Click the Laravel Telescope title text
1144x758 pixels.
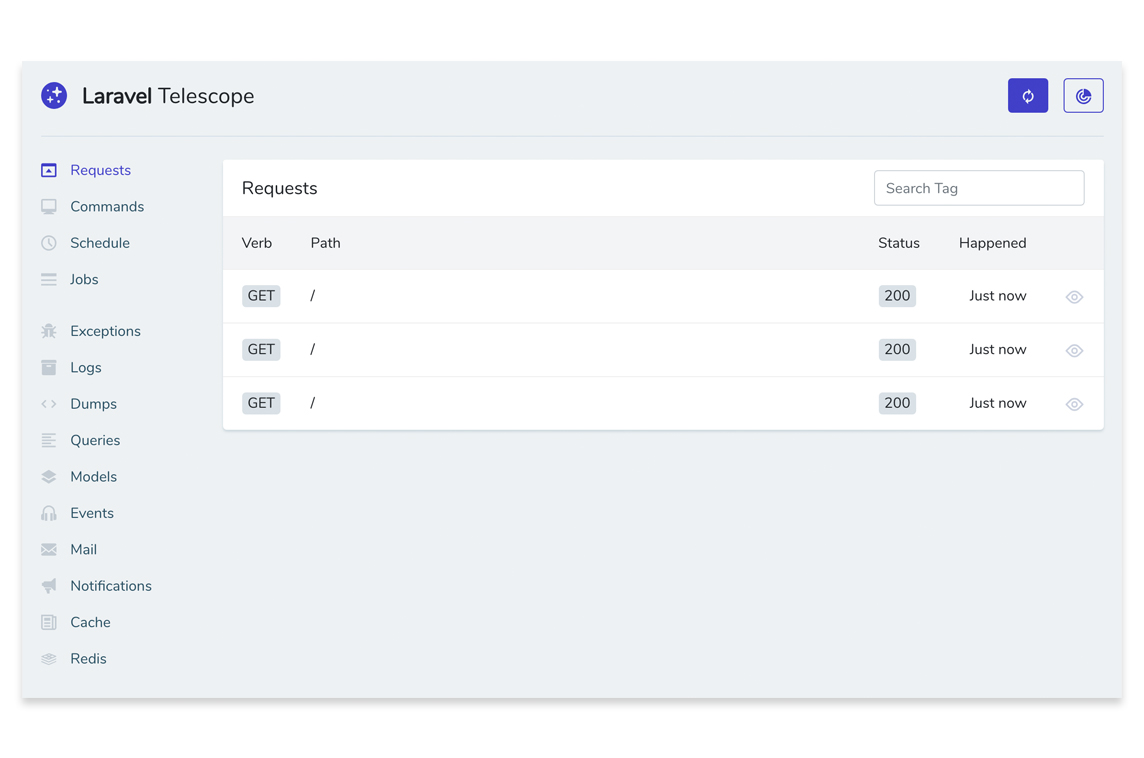pos(168,96)
